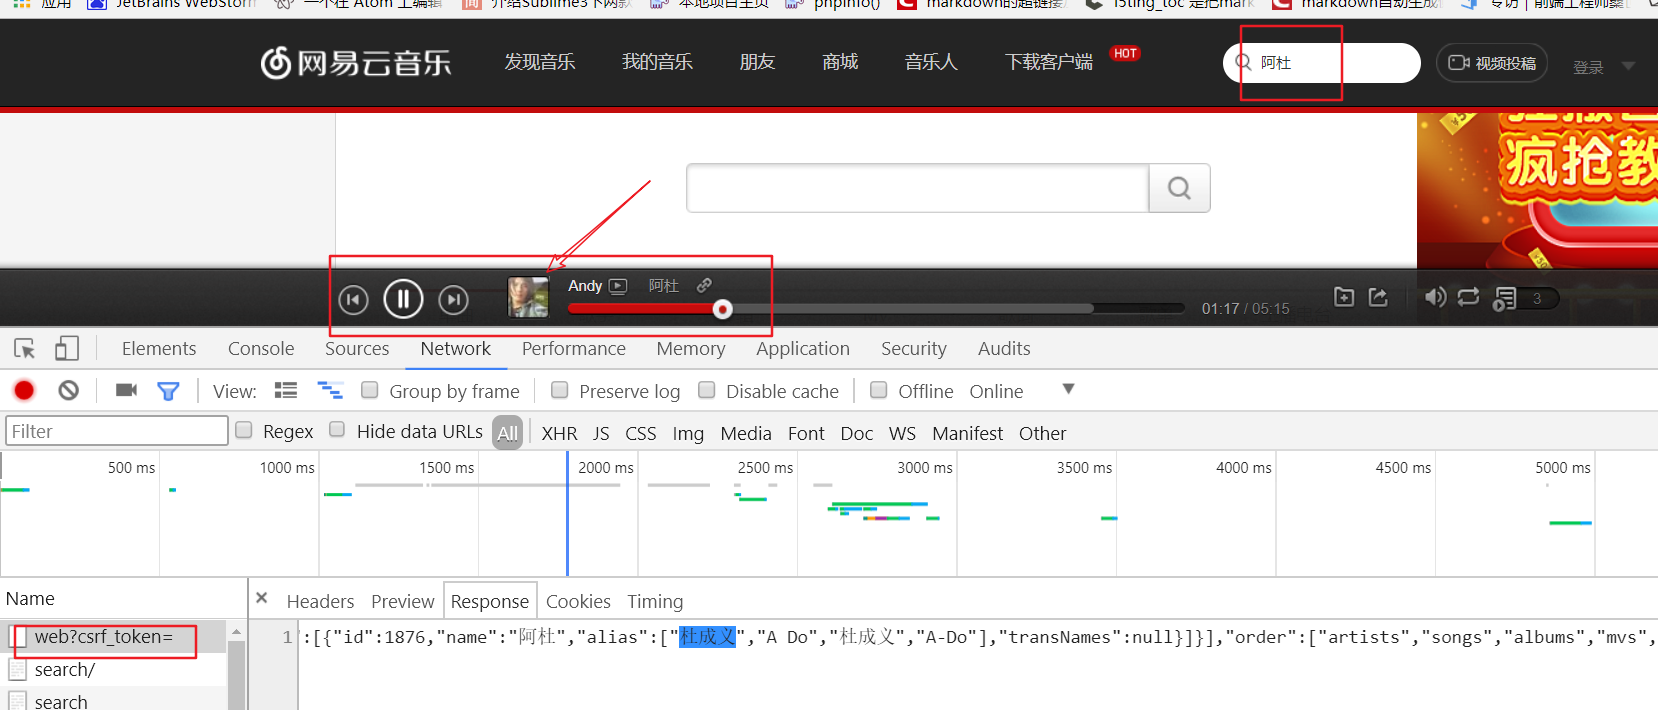Viewport: 1658px width, 710px height.
Task: Click the volume speaker icon
Action: click(1435, 297)
